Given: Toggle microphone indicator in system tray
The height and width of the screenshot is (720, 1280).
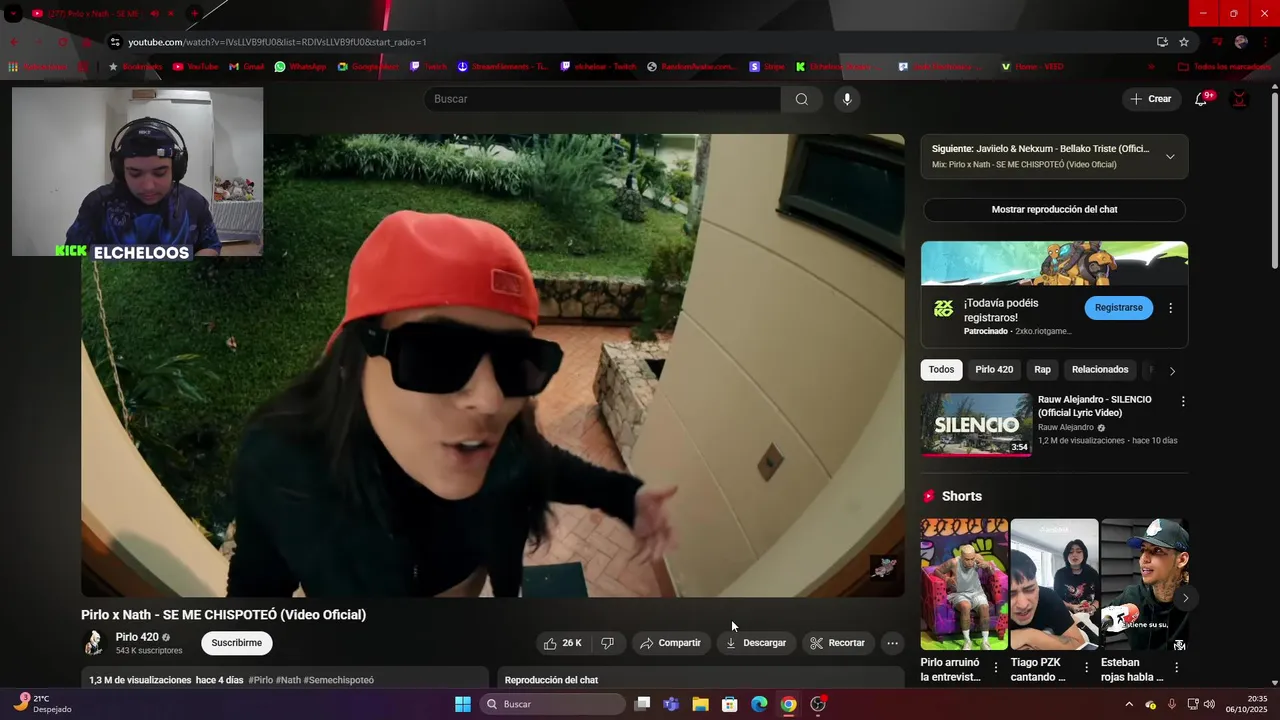Looking at the screenshot, I should (x=1171, y=704).
